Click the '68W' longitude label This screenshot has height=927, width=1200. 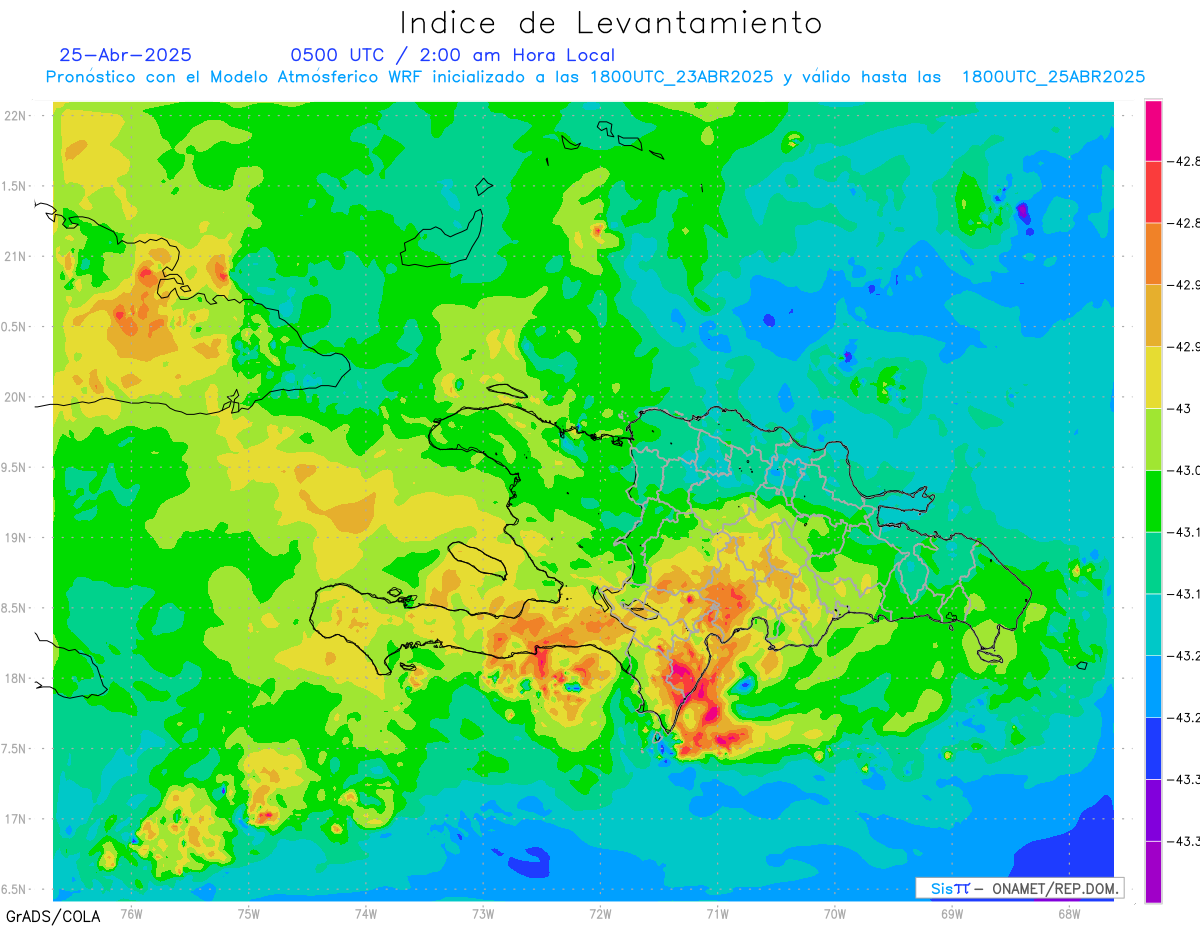(x=1069, y=913)
